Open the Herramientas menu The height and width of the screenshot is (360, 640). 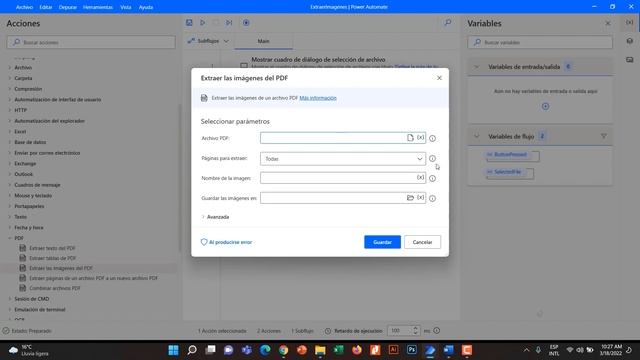[x=98, y=7]
